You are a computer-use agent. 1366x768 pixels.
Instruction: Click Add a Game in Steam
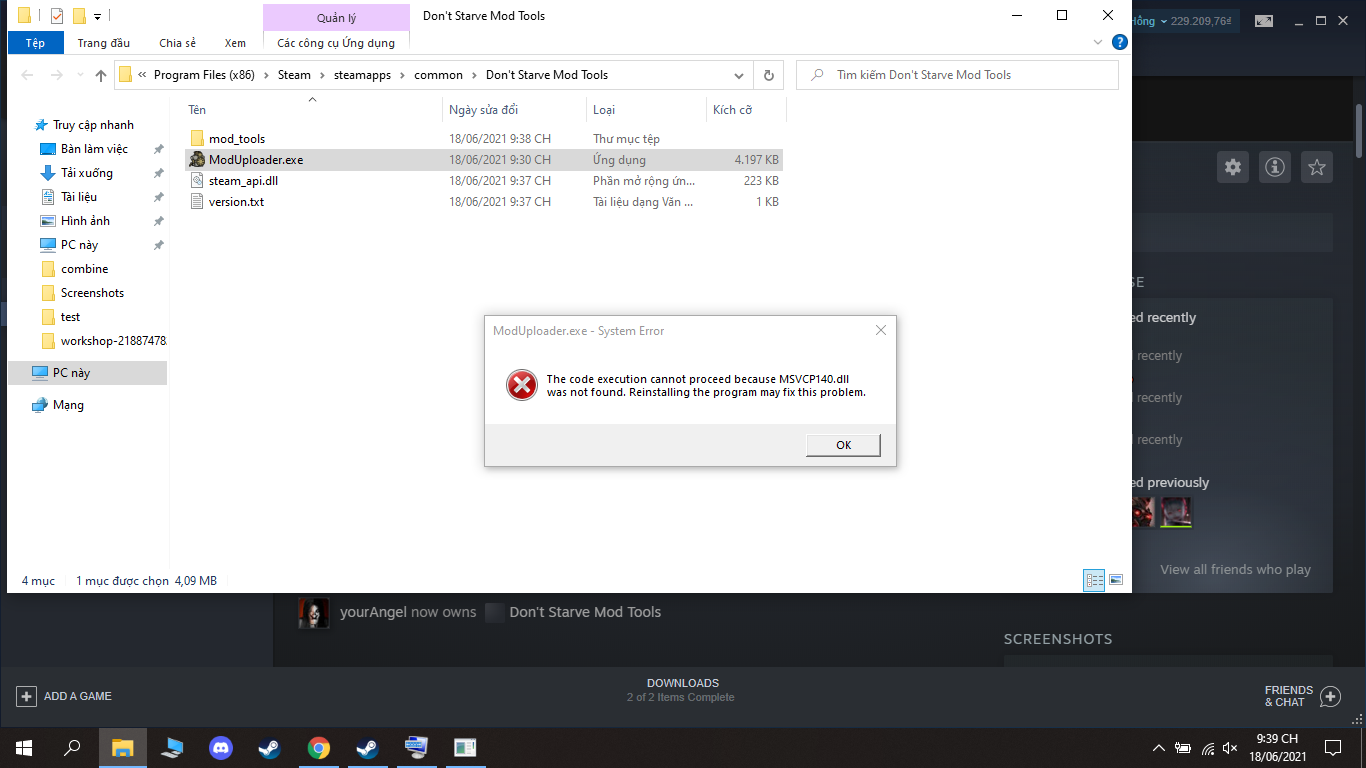(x=65, y=696)
